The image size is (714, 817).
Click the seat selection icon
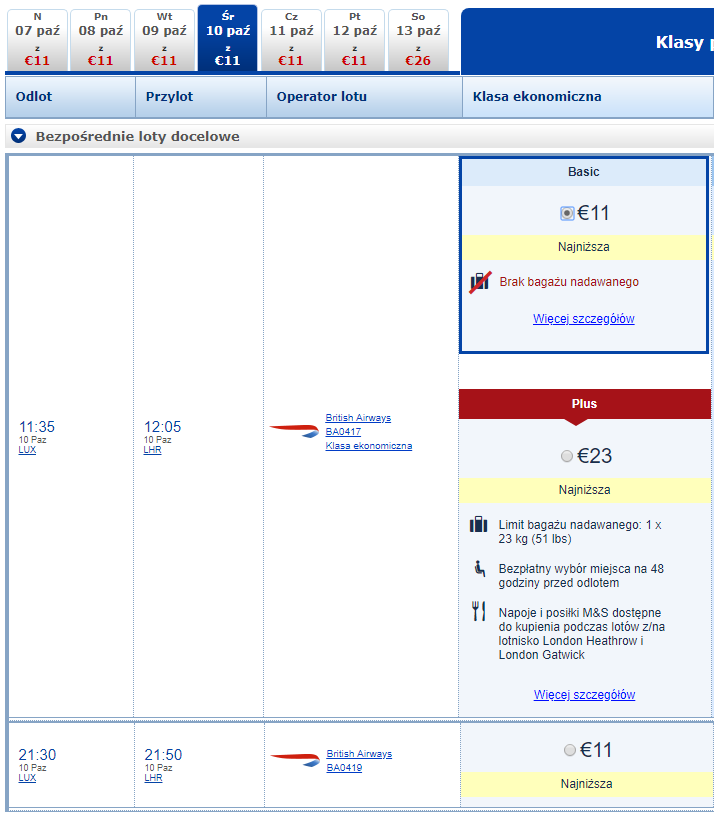pos(479,568)
